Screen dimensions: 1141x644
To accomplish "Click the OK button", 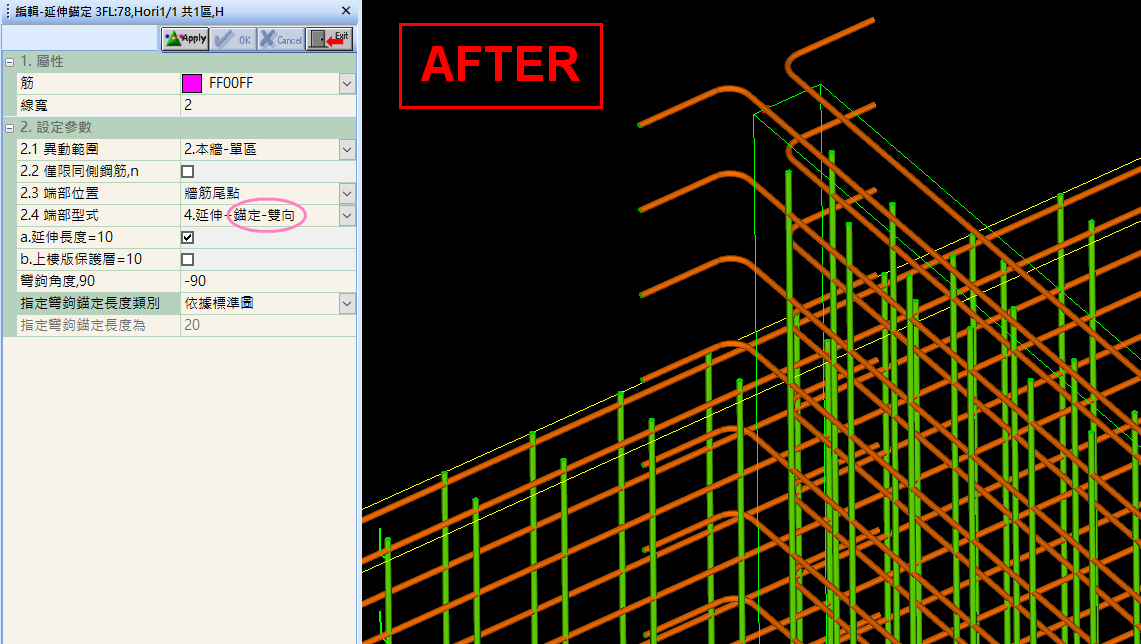I will pyautogui.click(x=233, y=39).
